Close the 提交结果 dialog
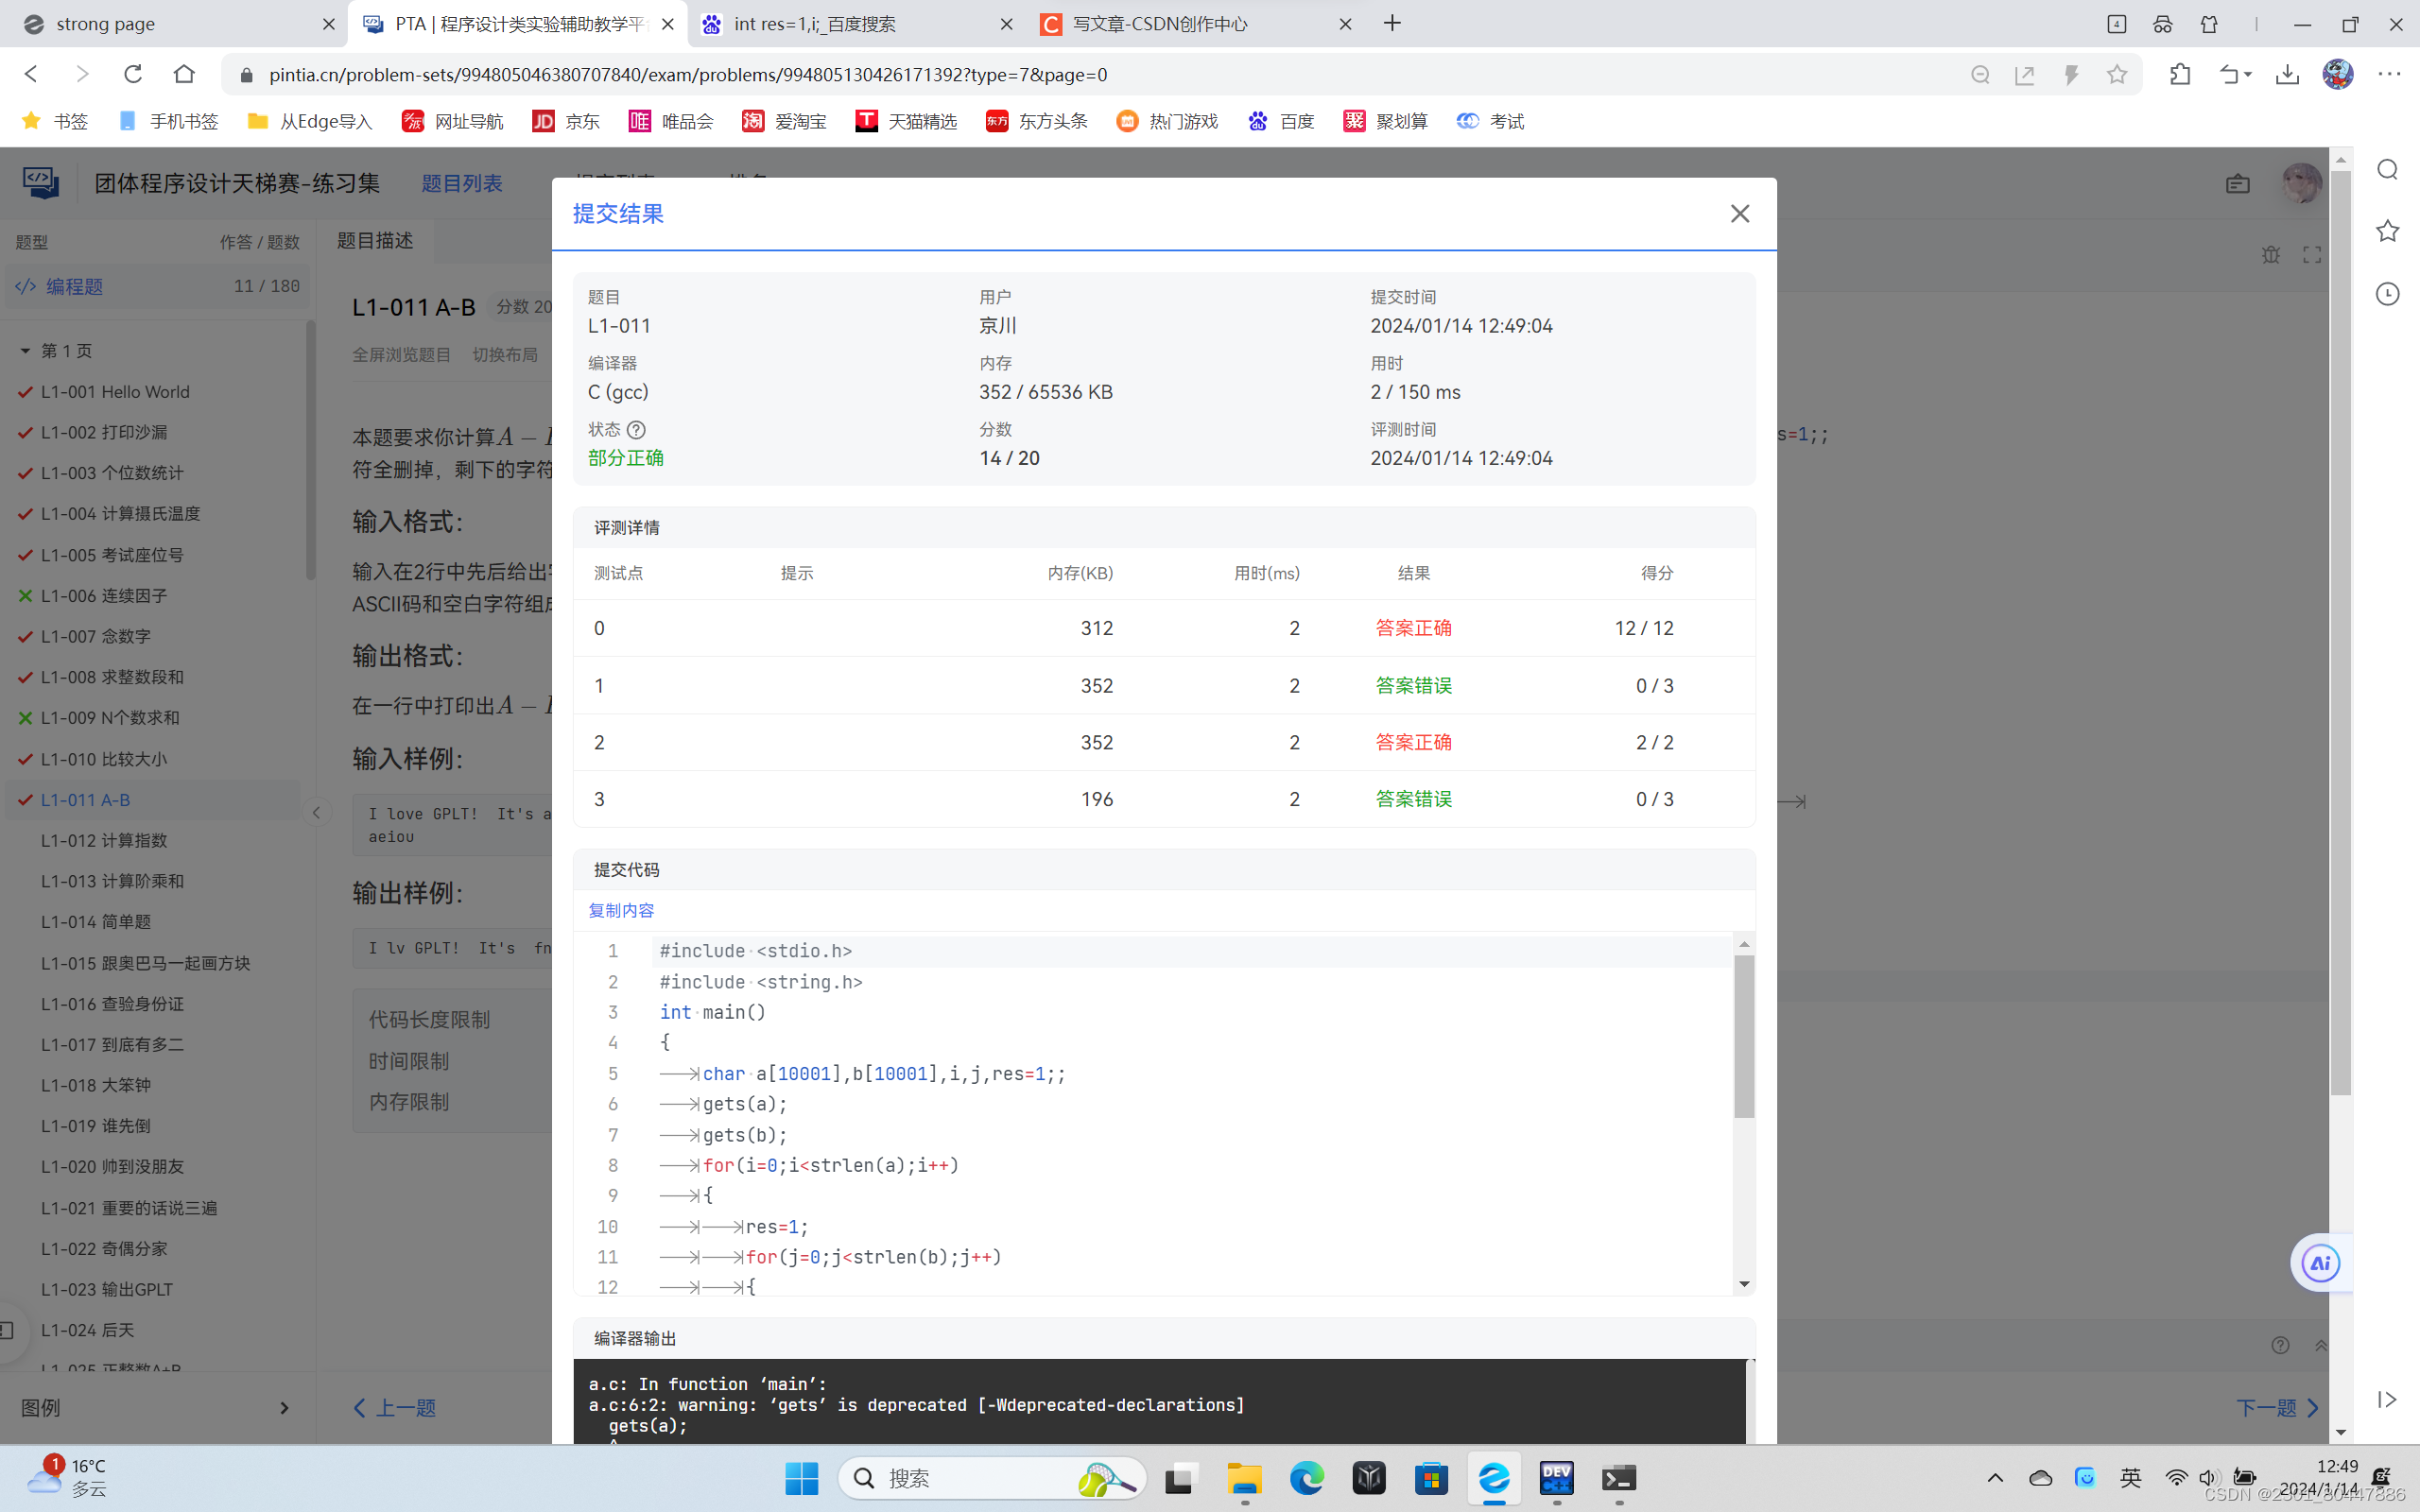This screenshot has height=1512, width=2420. click(1739, 214)
